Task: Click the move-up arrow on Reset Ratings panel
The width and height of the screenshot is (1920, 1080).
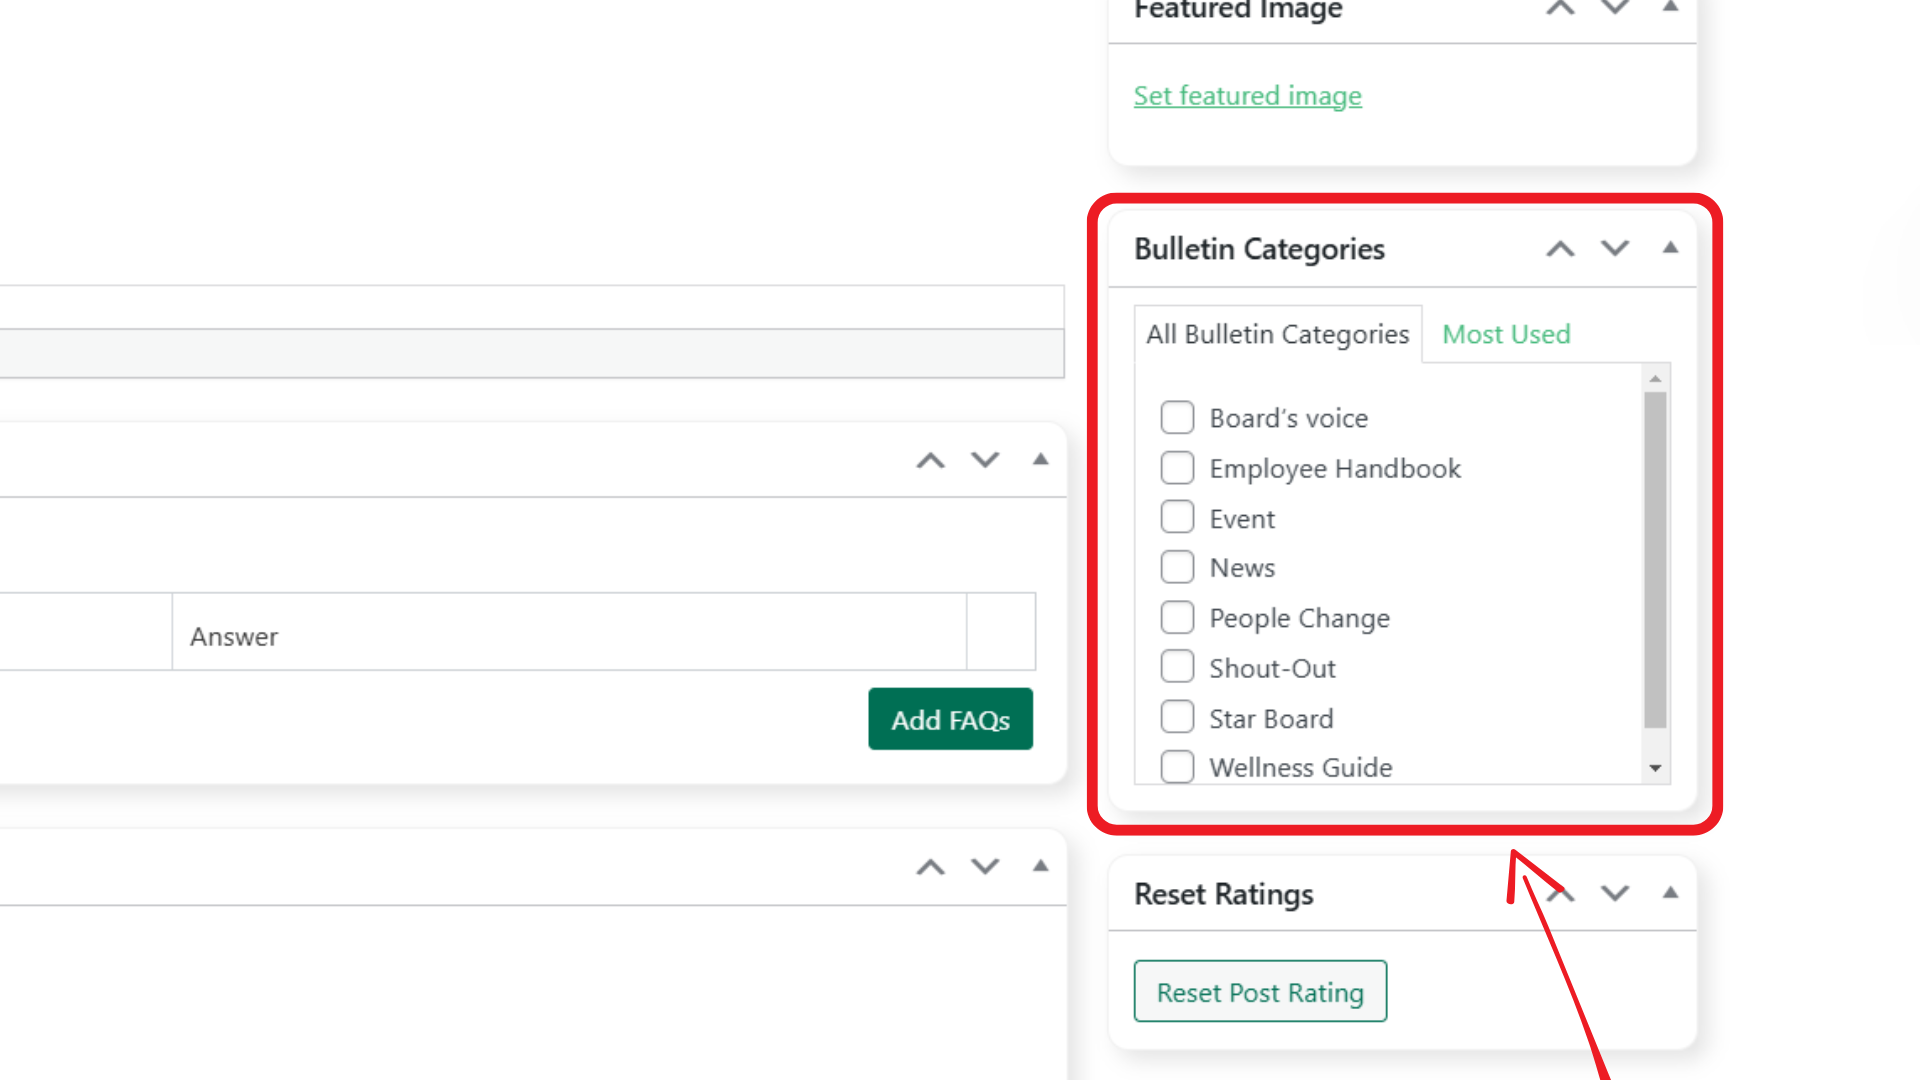Action: click(x=1559, y=893)
